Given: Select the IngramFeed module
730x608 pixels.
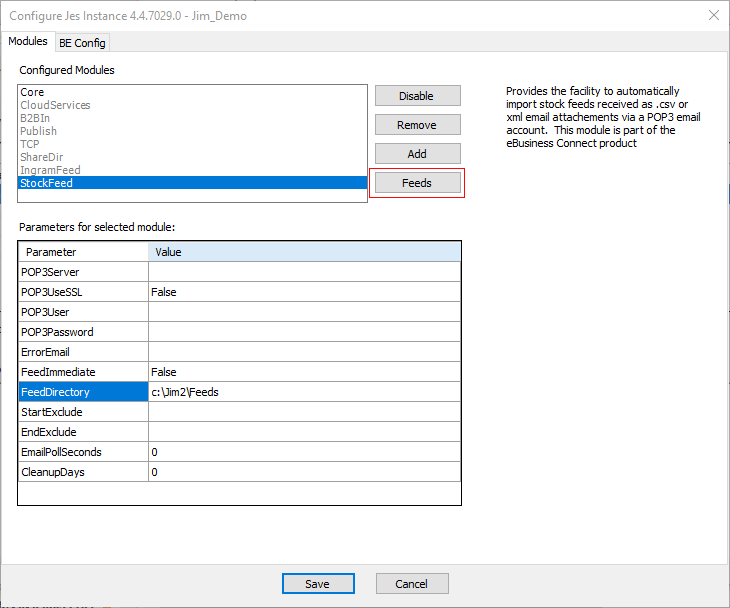Looking at the screenshot, I should point(50,170).
